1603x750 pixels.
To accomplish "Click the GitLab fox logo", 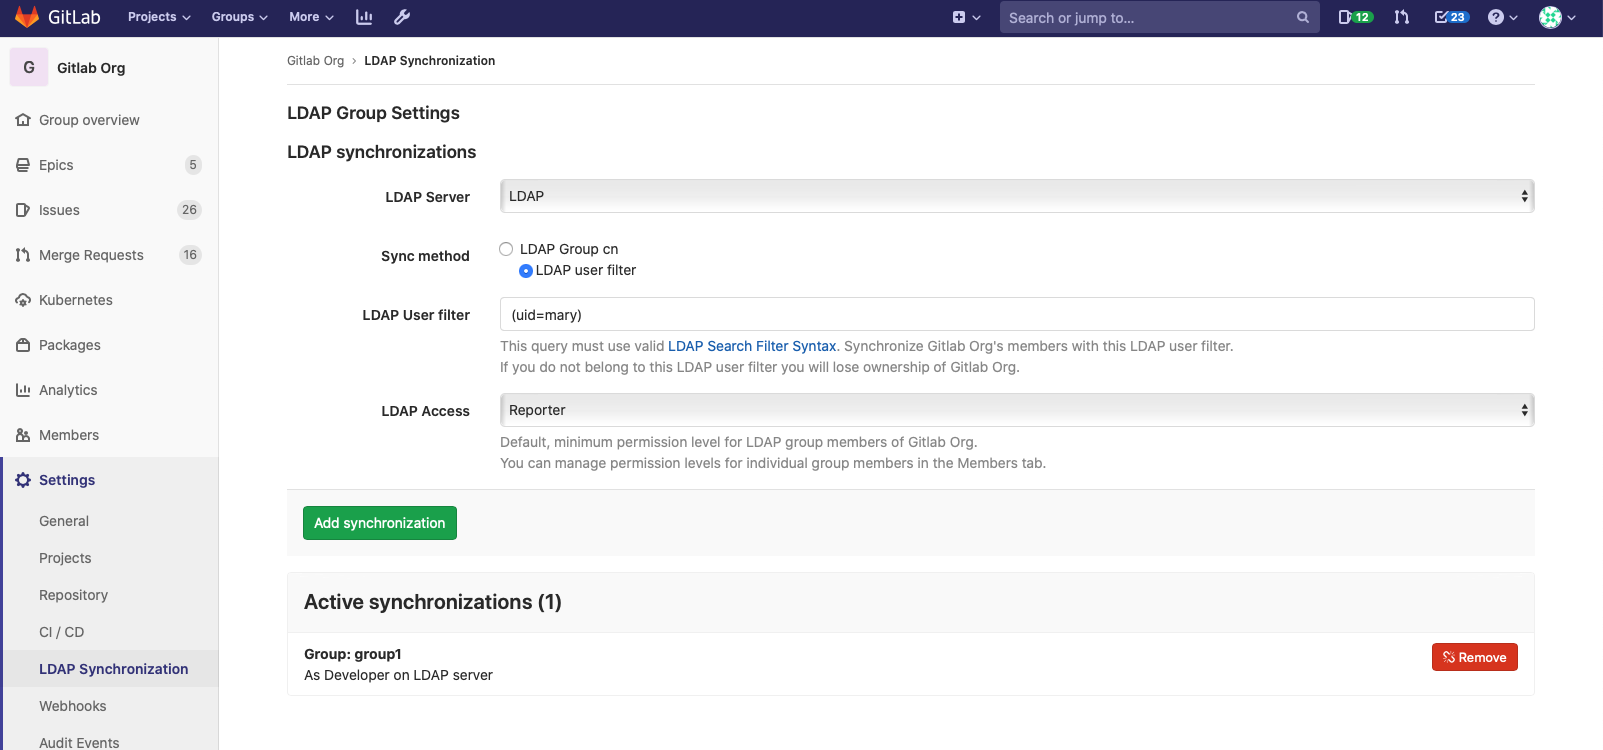I will click(x=27, y=17).
